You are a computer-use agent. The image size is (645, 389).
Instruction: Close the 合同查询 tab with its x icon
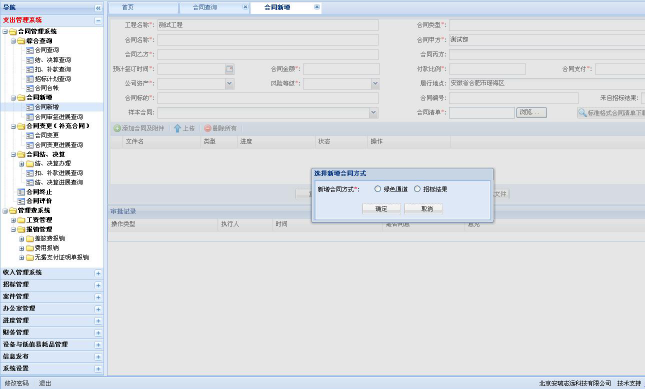245,7
